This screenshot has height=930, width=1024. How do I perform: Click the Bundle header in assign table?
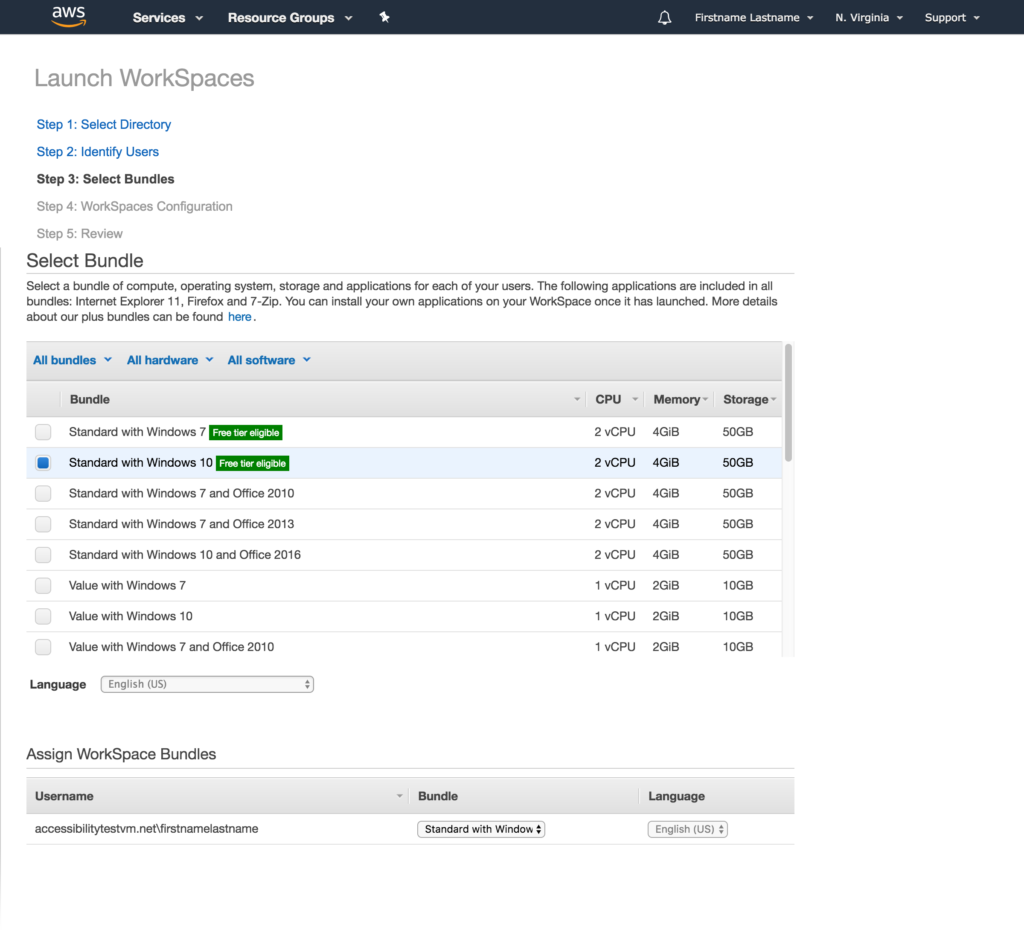click(438, 796)
